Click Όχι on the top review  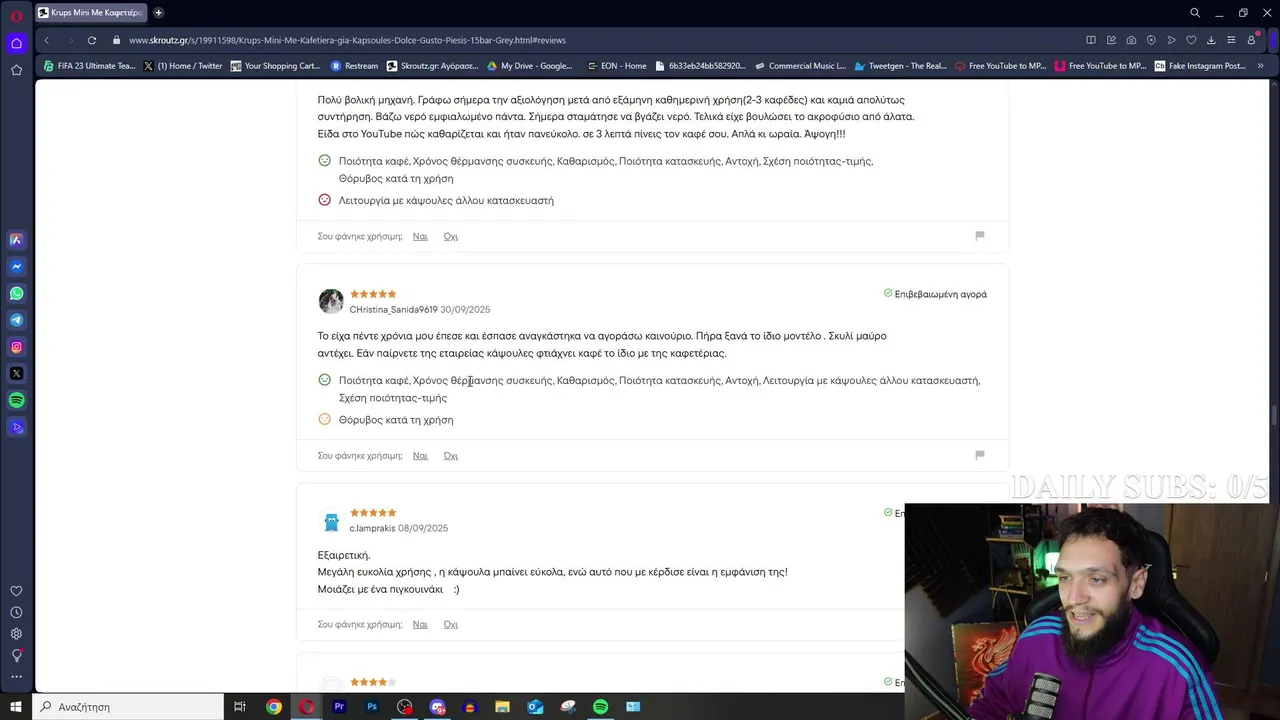point(451,237)
